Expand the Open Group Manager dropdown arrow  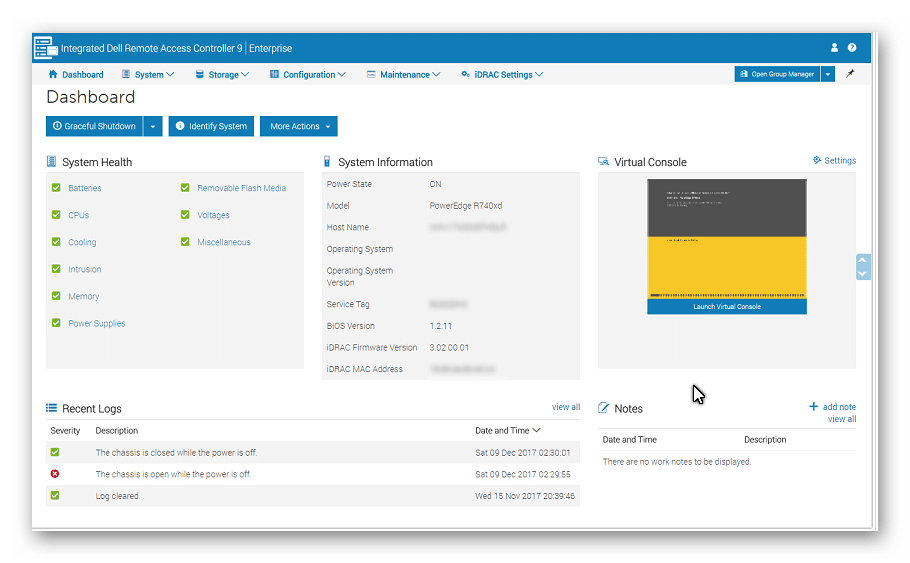(827, 74)
